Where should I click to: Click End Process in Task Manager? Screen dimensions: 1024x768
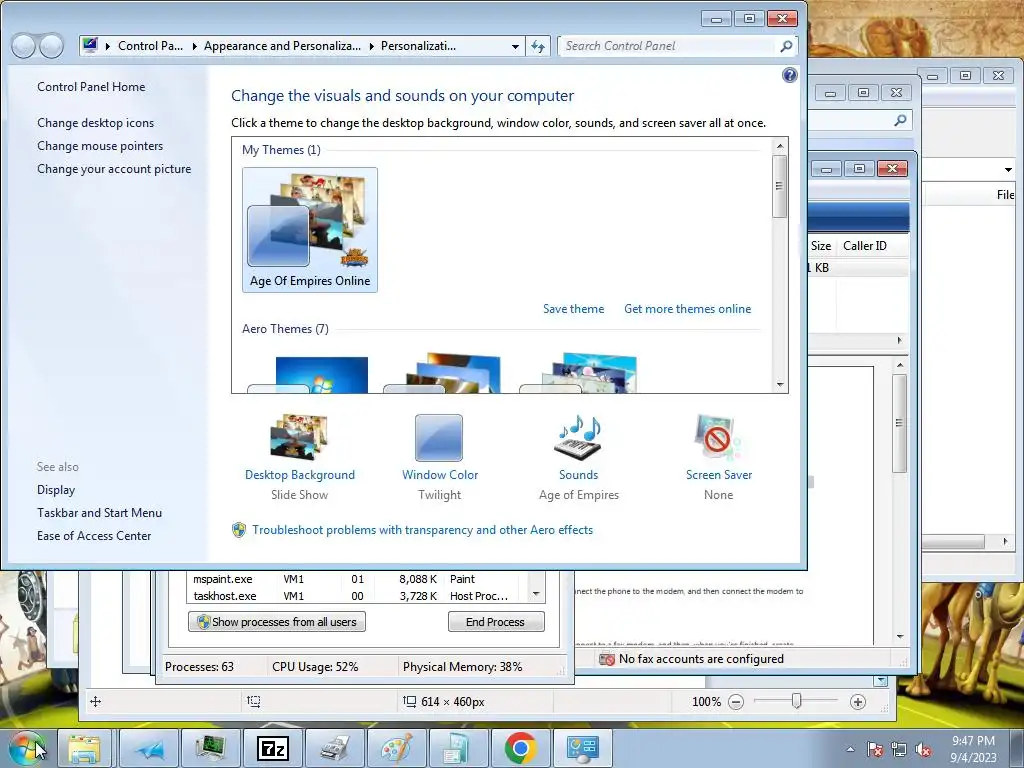[x=496, y=622]
